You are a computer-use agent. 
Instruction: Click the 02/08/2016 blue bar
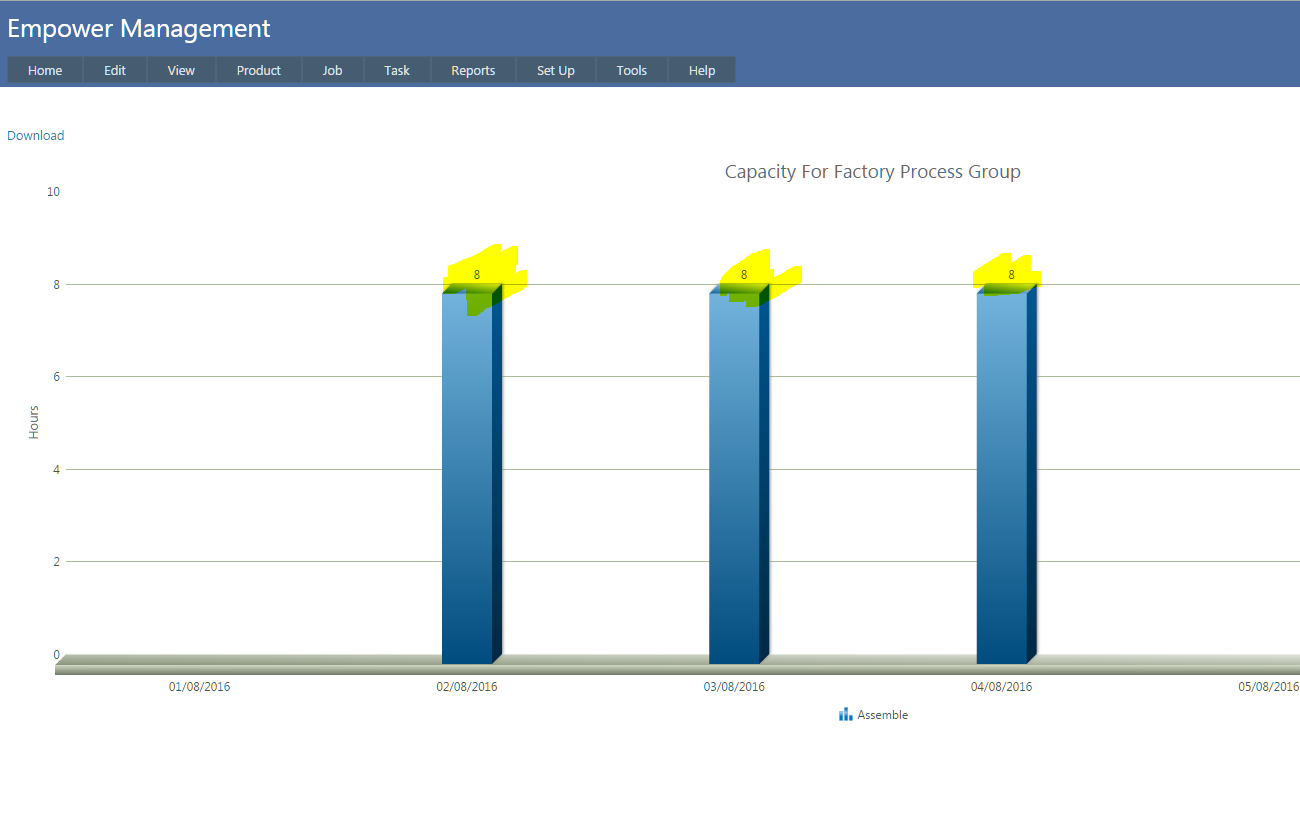click(x=467, y=480)
